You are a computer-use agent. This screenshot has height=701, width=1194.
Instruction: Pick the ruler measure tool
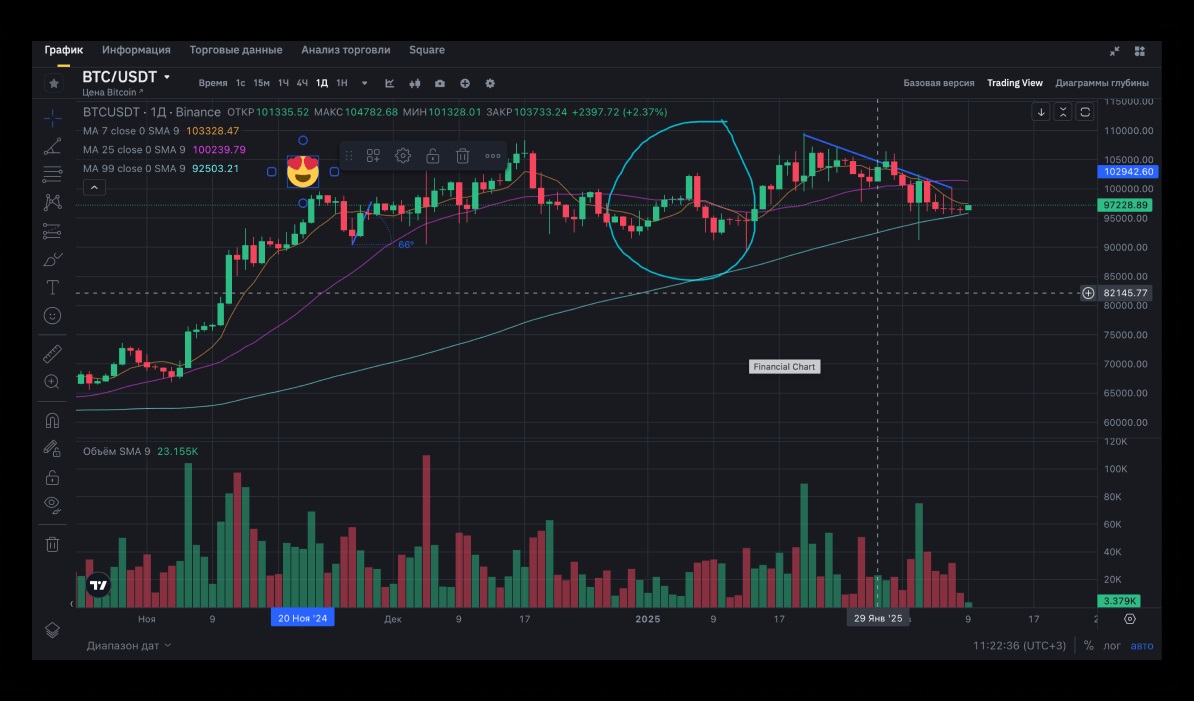coord(53,354)
